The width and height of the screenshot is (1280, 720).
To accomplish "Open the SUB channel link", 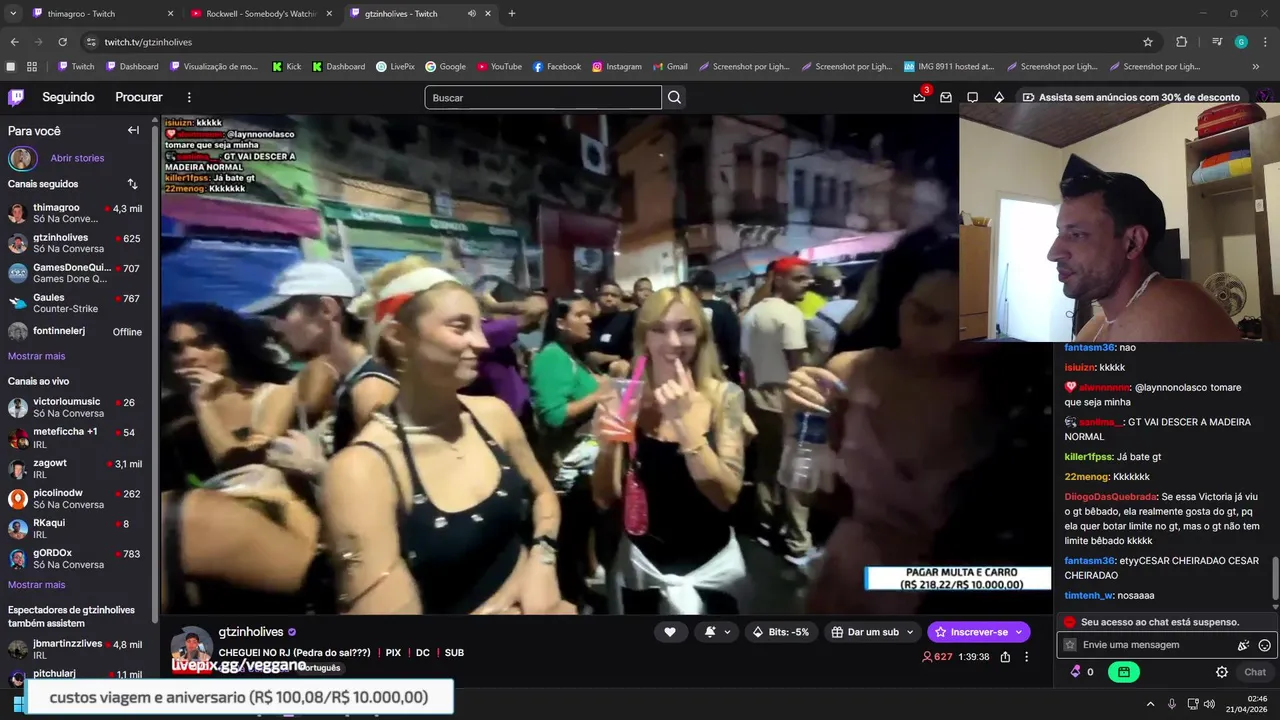I will (454, 653).
